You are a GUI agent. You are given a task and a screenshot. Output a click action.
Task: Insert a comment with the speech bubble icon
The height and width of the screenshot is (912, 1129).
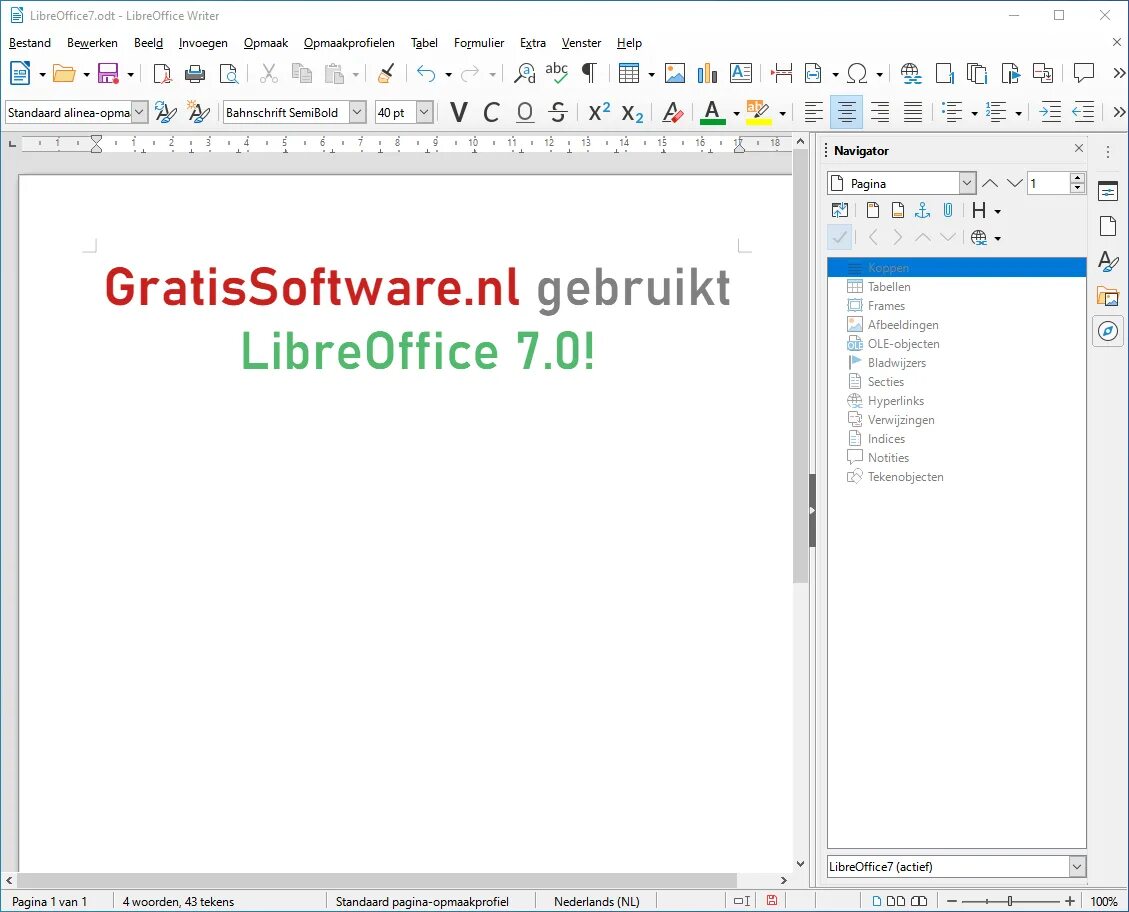1084,73
